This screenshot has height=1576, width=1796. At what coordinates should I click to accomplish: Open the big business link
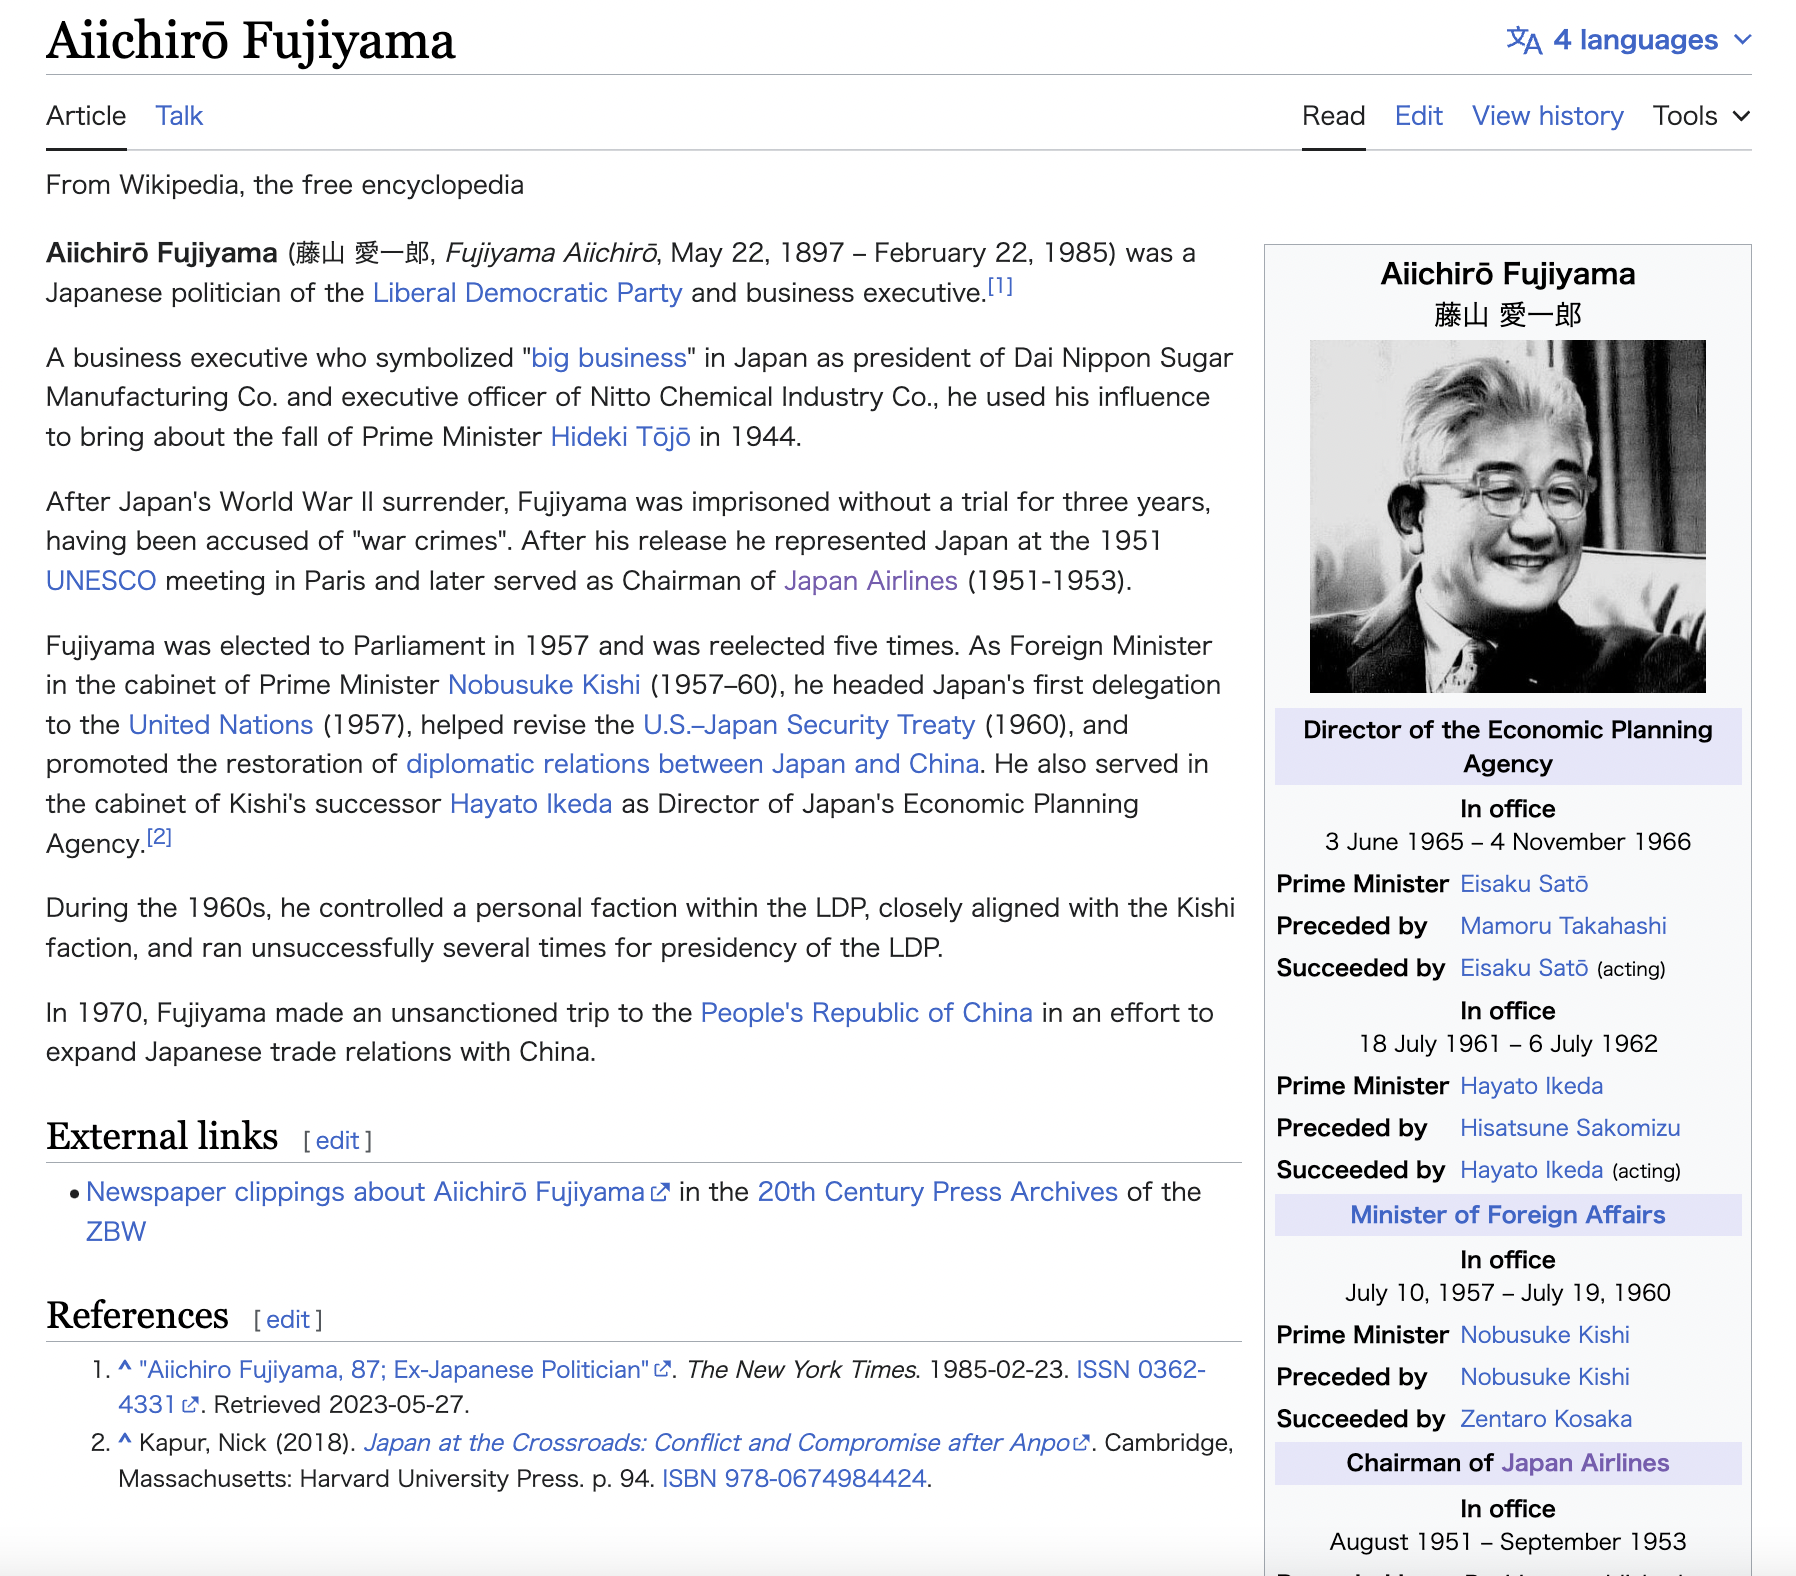pyautogui.click(x=609, y=358)
